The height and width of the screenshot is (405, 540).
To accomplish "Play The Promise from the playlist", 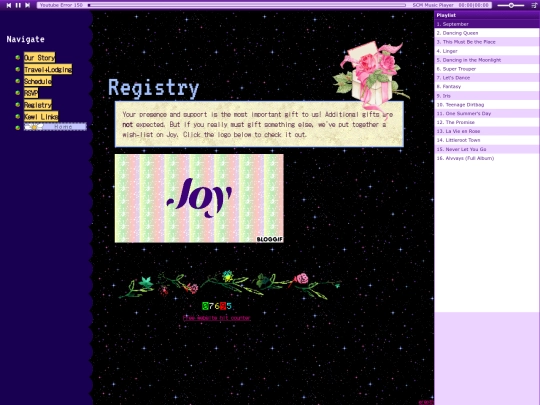I will coord(487,122).
